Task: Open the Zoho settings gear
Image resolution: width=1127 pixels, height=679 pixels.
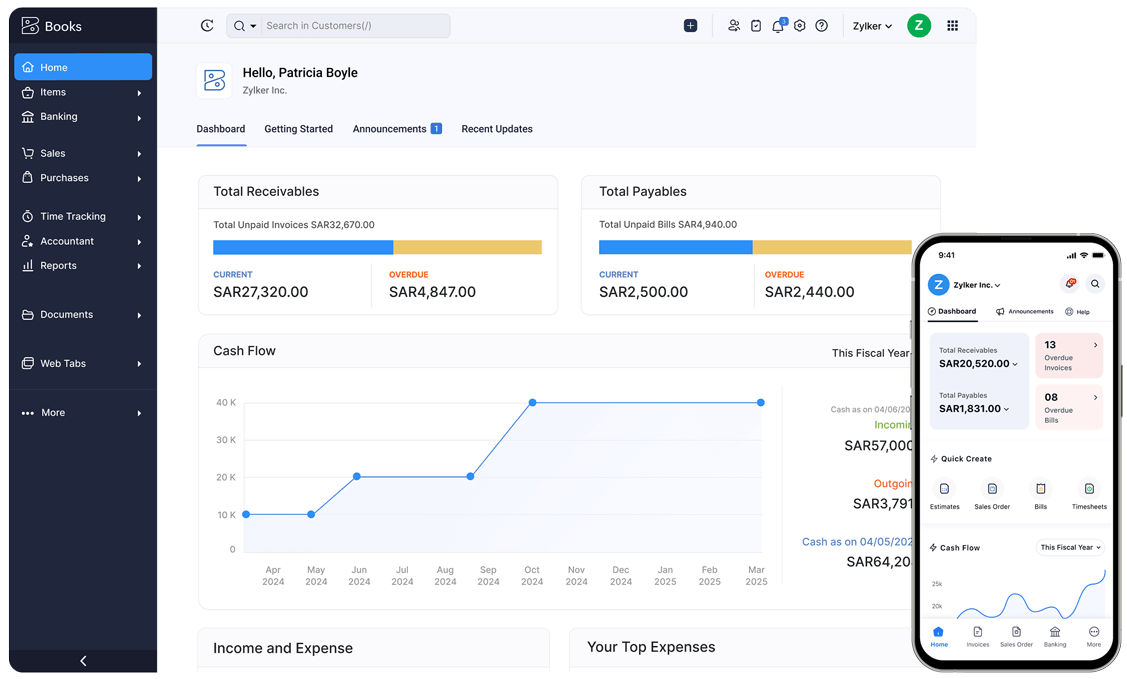Action: [x=800, y=25]
